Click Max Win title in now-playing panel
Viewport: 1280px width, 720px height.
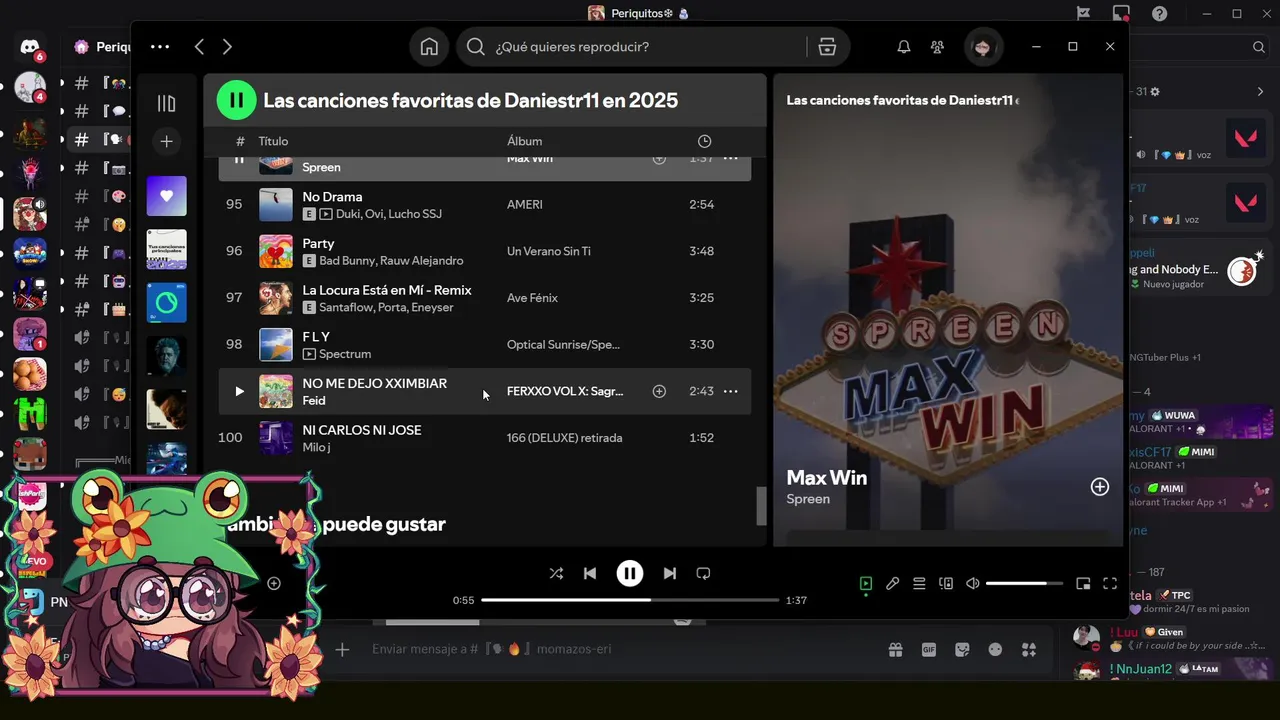[826, 478]
